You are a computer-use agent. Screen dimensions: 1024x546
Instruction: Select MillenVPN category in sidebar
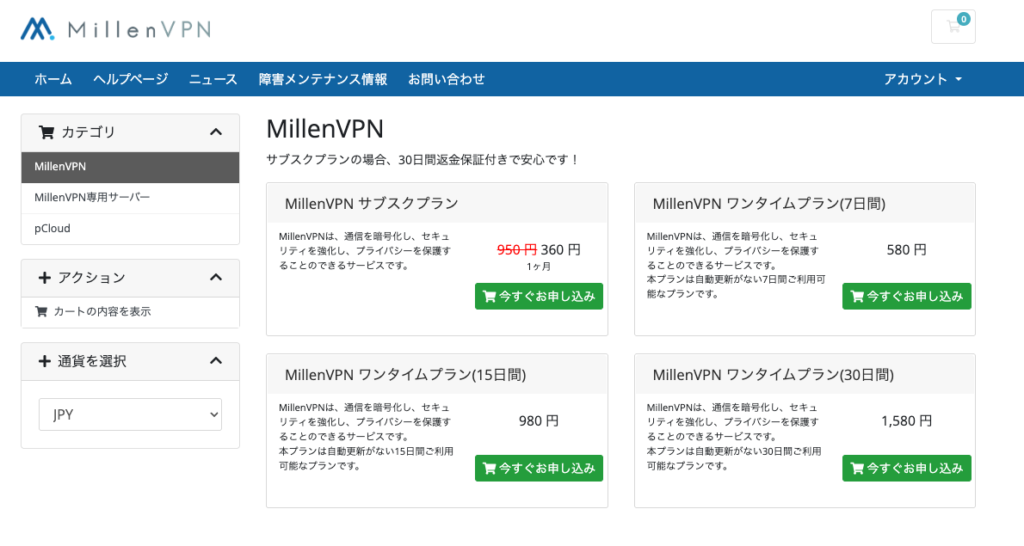point(130,167)
